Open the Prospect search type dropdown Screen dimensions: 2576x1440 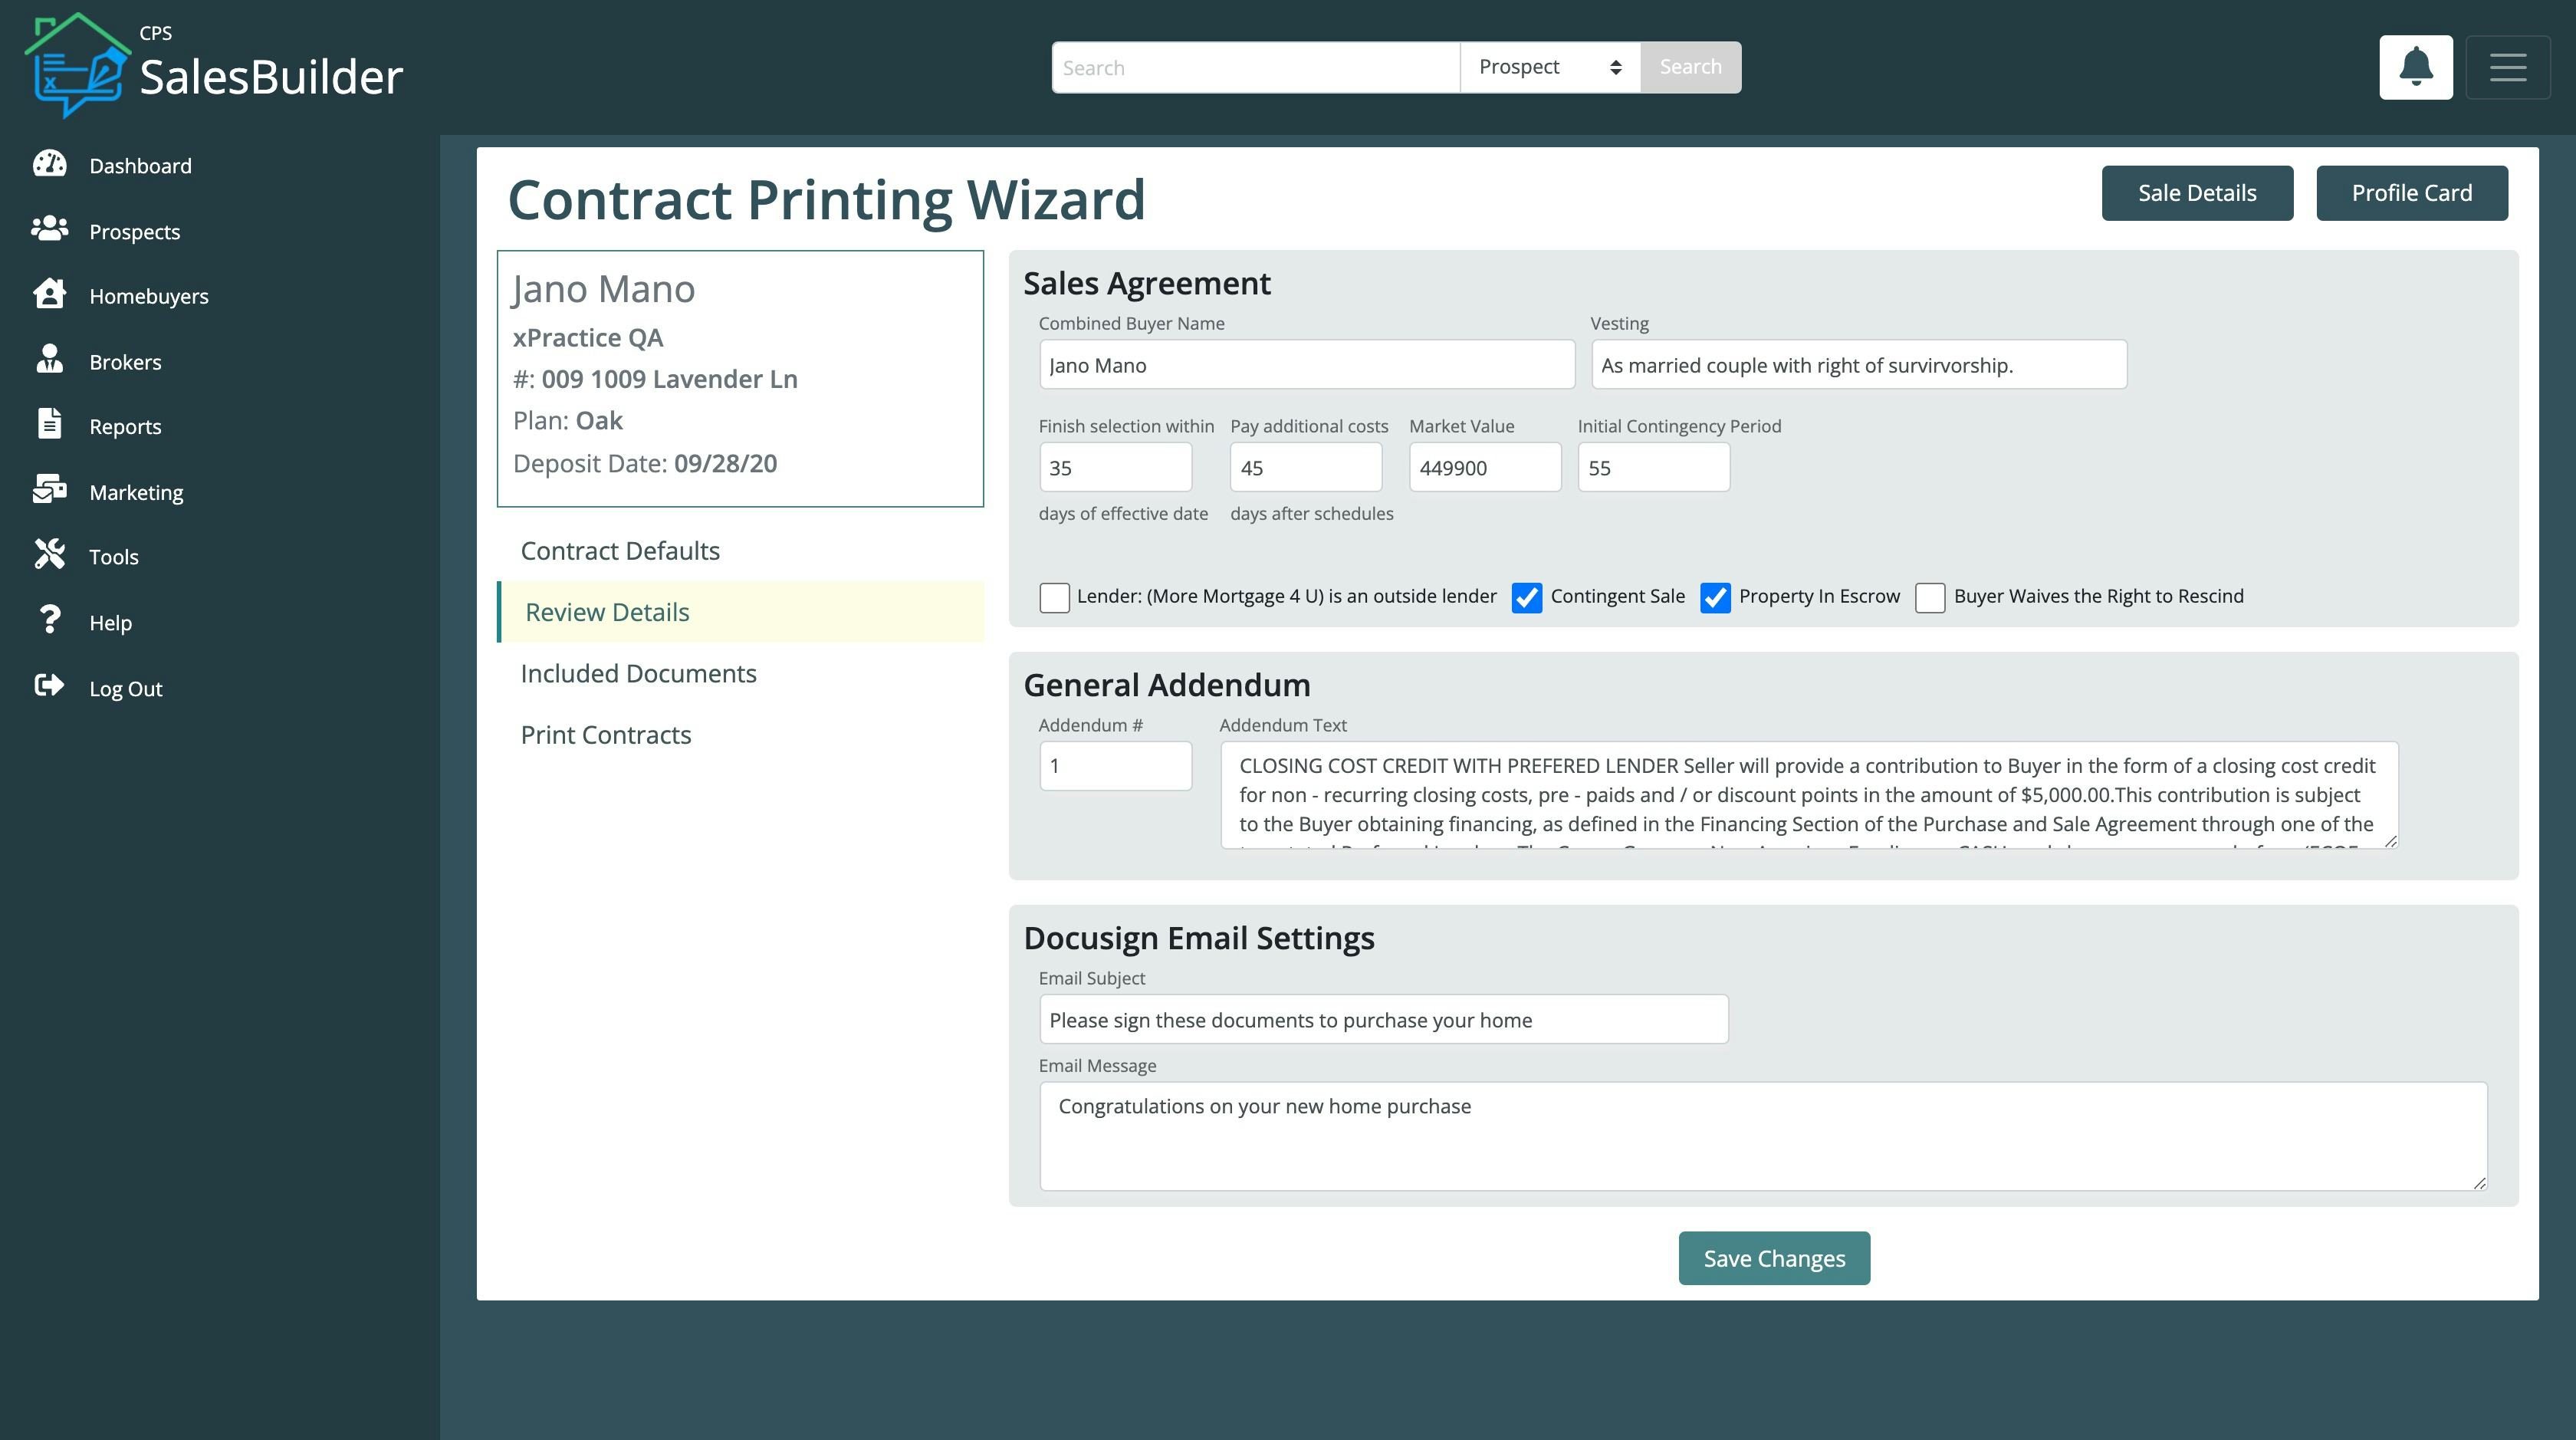coord(1549,67)
